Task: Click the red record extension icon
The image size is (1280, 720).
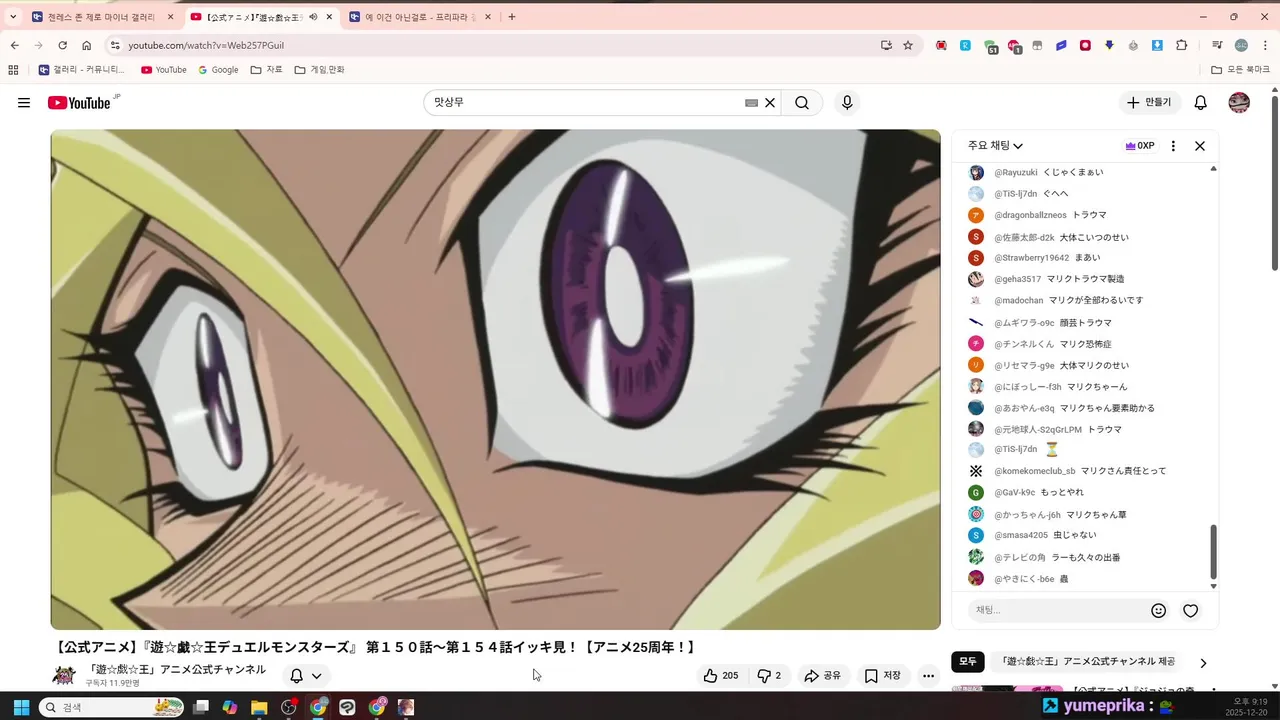Action: [x=1085, y=45]
